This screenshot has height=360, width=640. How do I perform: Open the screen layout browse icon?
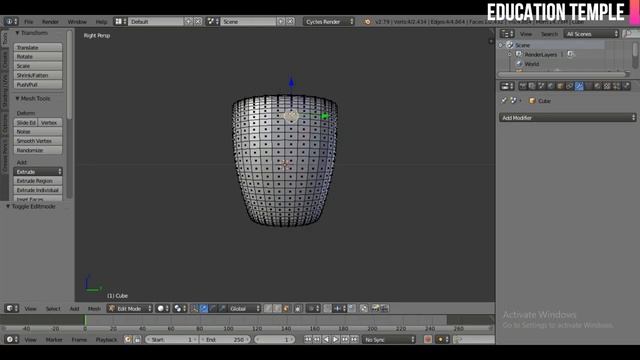click(120, 21)
